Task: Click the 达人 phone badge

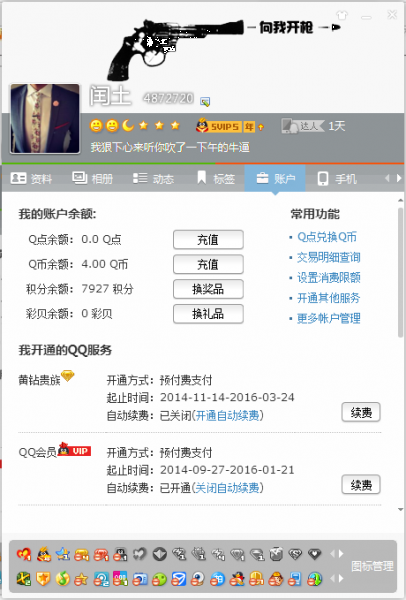Action: pyautogui.click(x=302, y=126)
